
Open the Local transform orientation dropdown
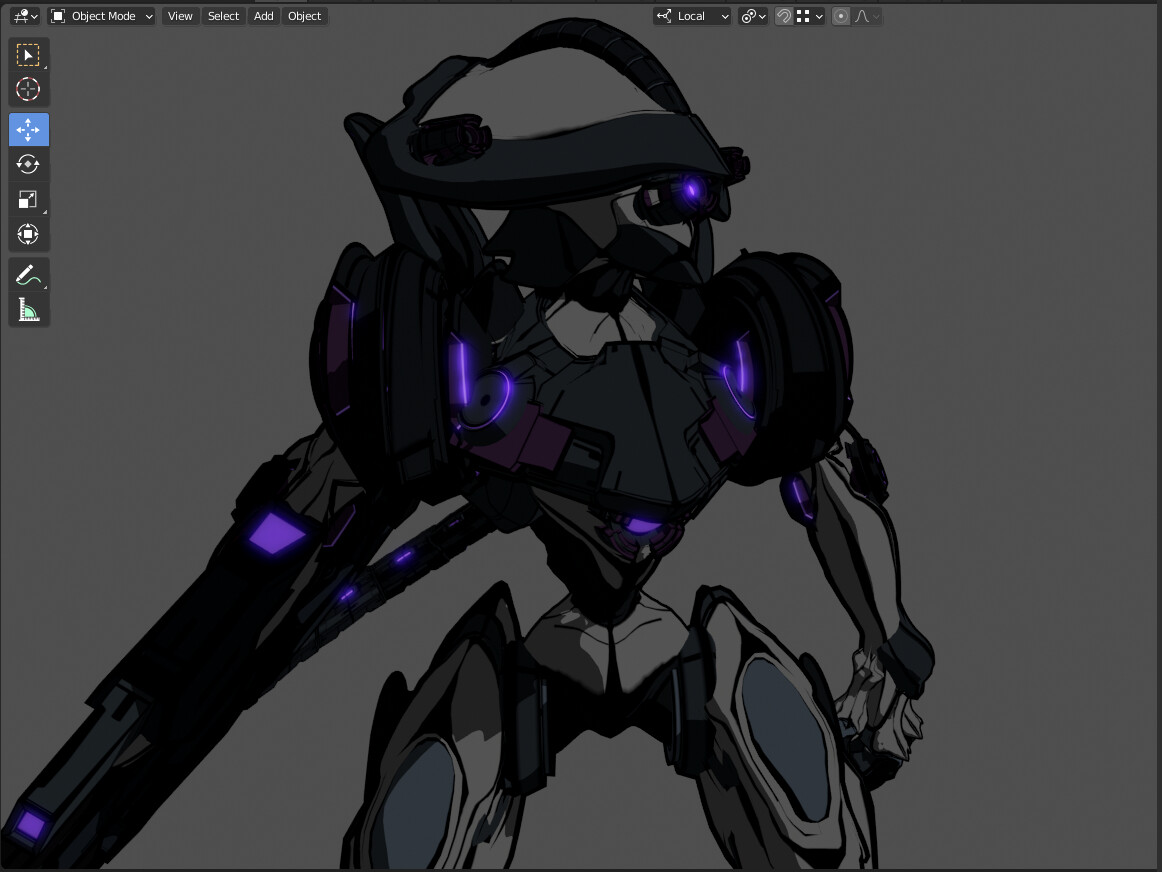point(692,16)
